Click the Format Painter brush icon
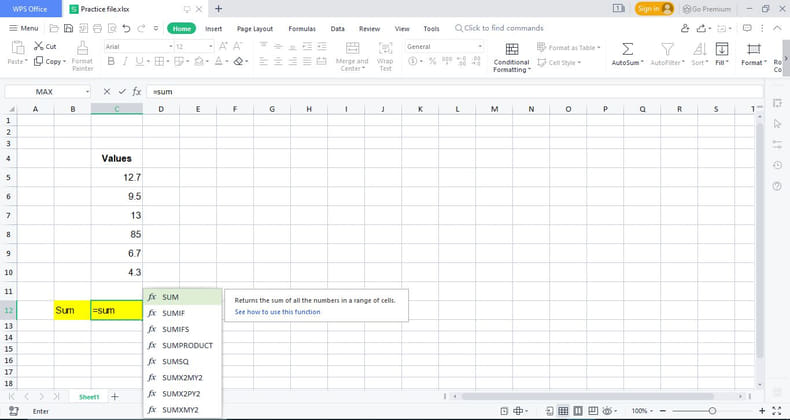The height and width of the screenshot is (420, 790). [82, 47]
